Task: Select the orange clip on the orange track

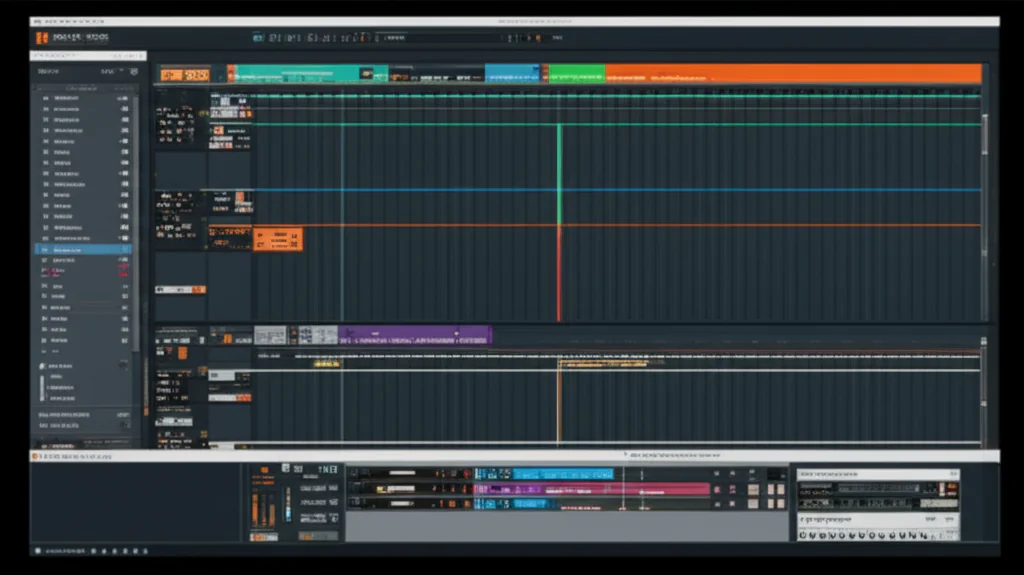Action: tap(278, 239)
